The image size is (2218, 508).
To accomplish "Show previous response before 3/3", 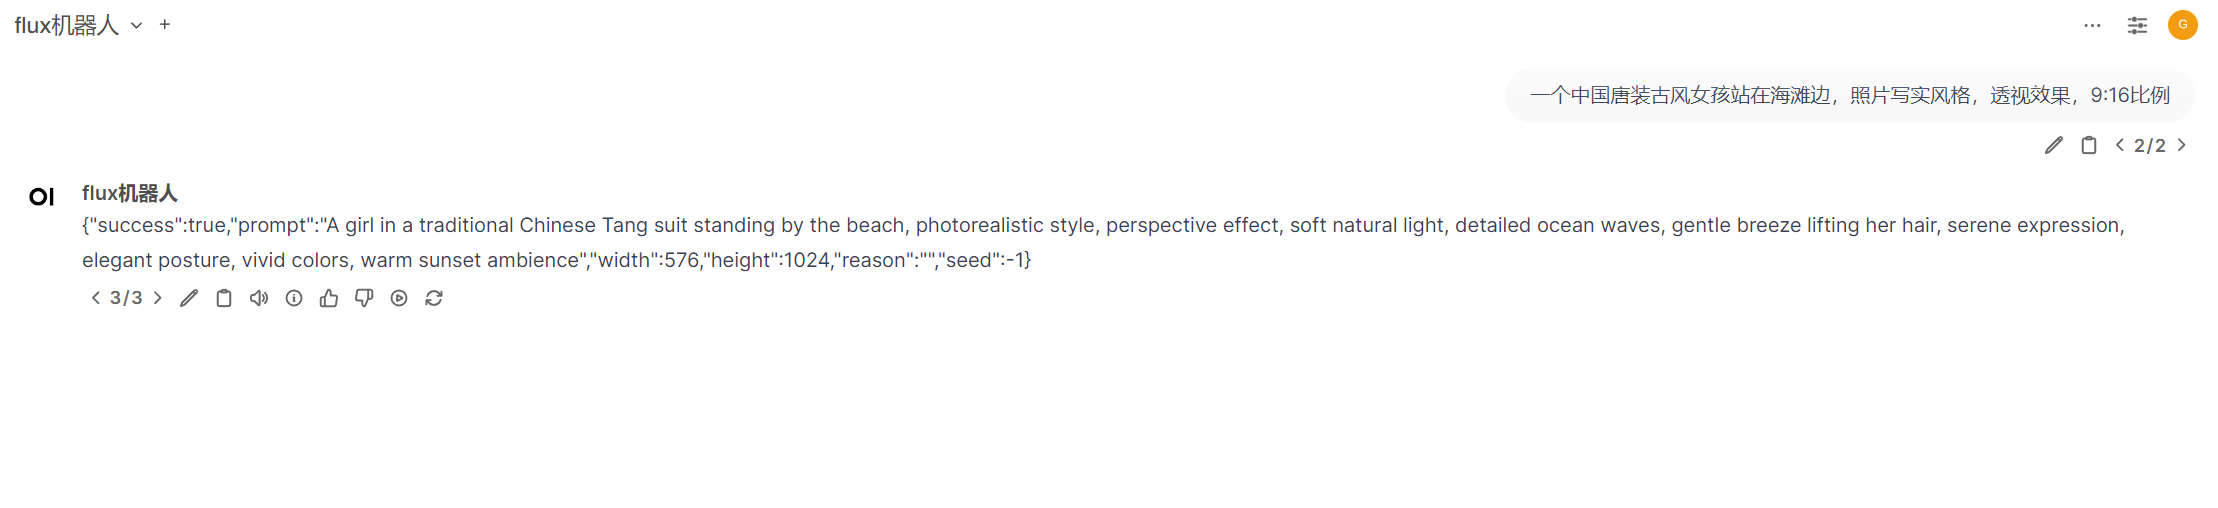I will (x=96, y=298).
